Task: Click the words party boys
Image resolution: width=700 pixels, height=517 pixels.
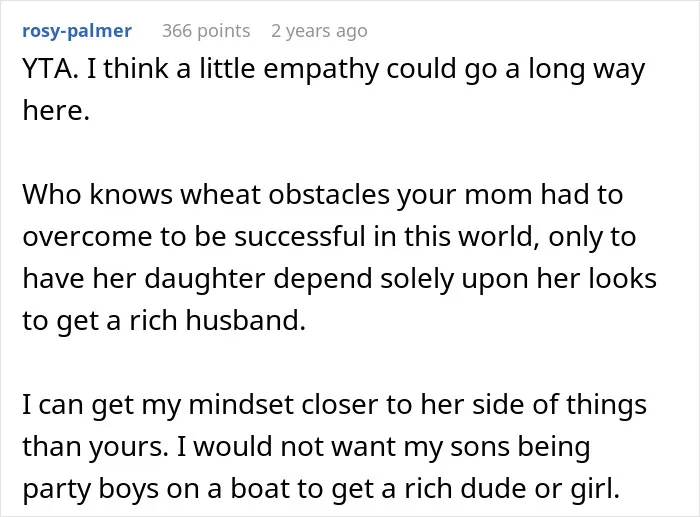Action: 90,490
